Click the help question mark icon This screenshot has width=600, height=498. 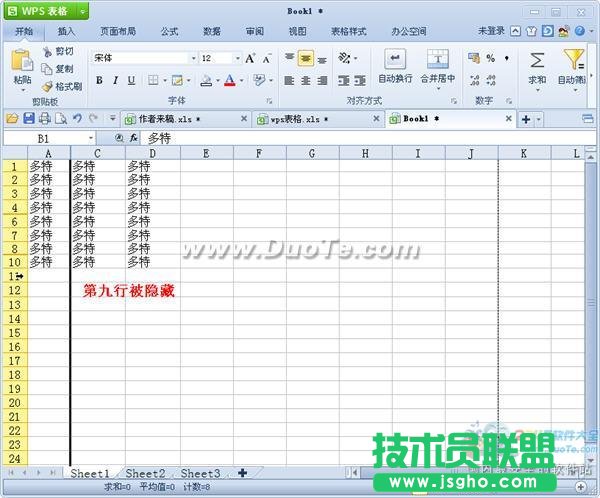[x=580, y=31]
